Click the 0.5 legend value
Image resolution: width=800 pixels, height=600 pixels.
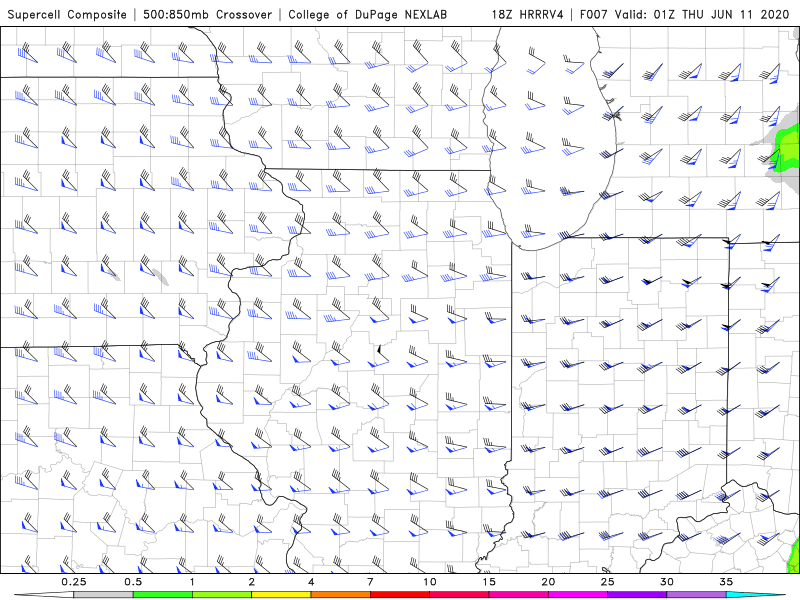pos(133,582)
